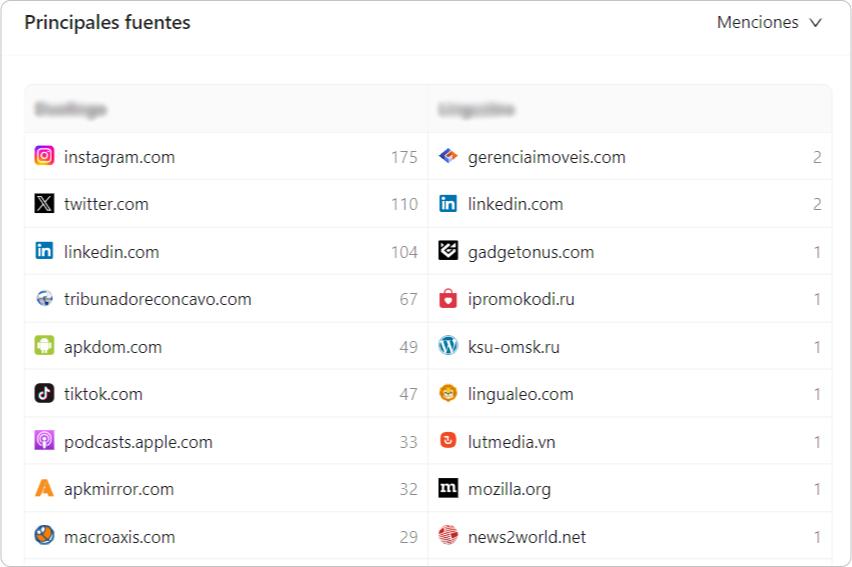Screen dimensions: 852x567
Task: Click the mozilla.org m logo icon
Action: click(448, 488)
